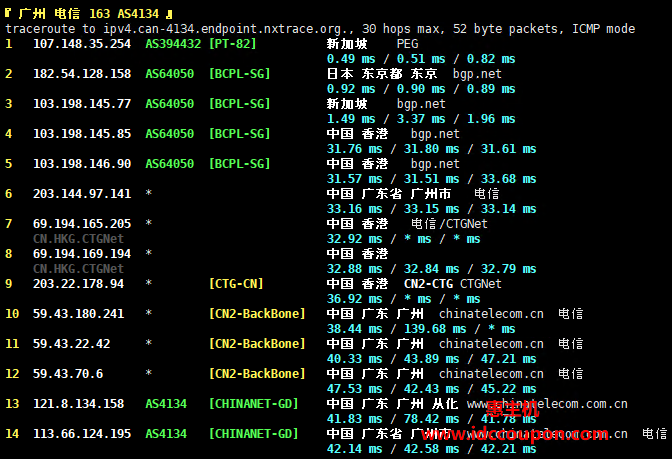Click the hop 4 address 103.198.145.85
The width and height of the screenshot is (672, 459).
pyautogui.click(x=82, y=134)
